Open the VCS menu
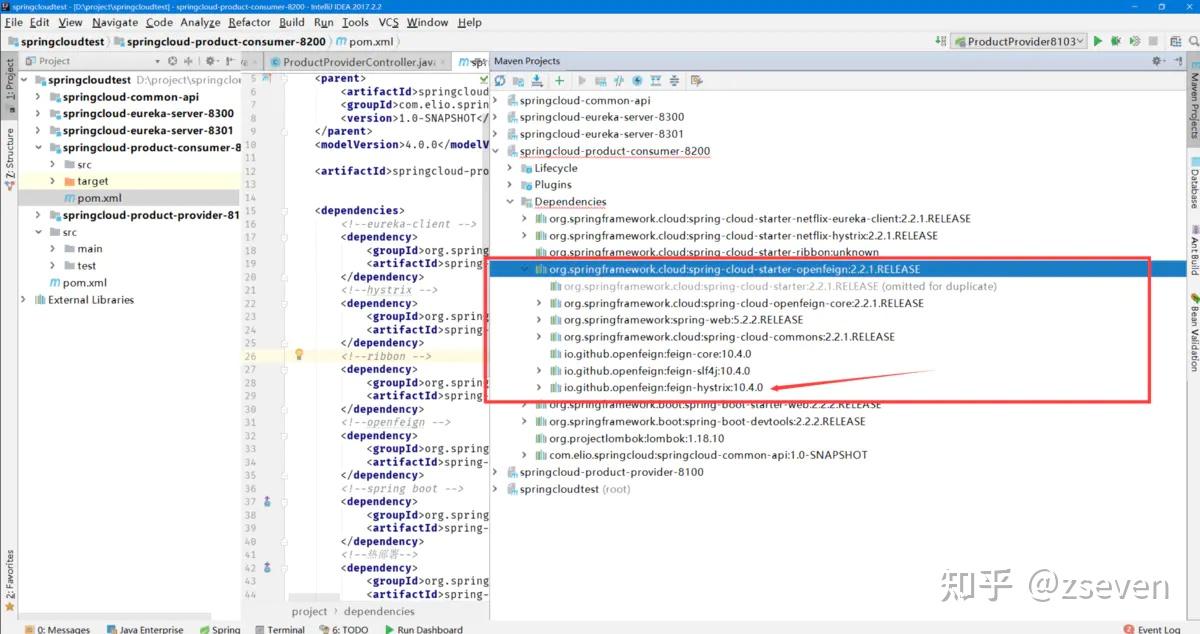Screen dimensions: 1200x634 tap(388, 22)
